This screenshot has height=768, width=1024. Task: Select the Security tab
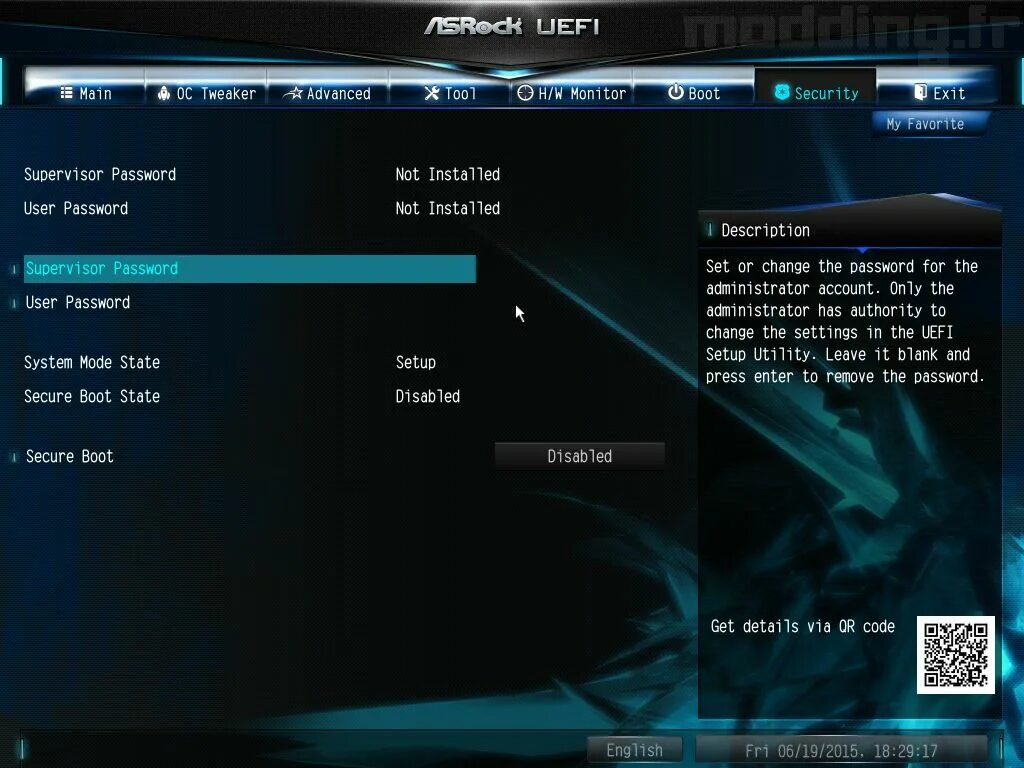pyautogui.click(x=815, y=93)
